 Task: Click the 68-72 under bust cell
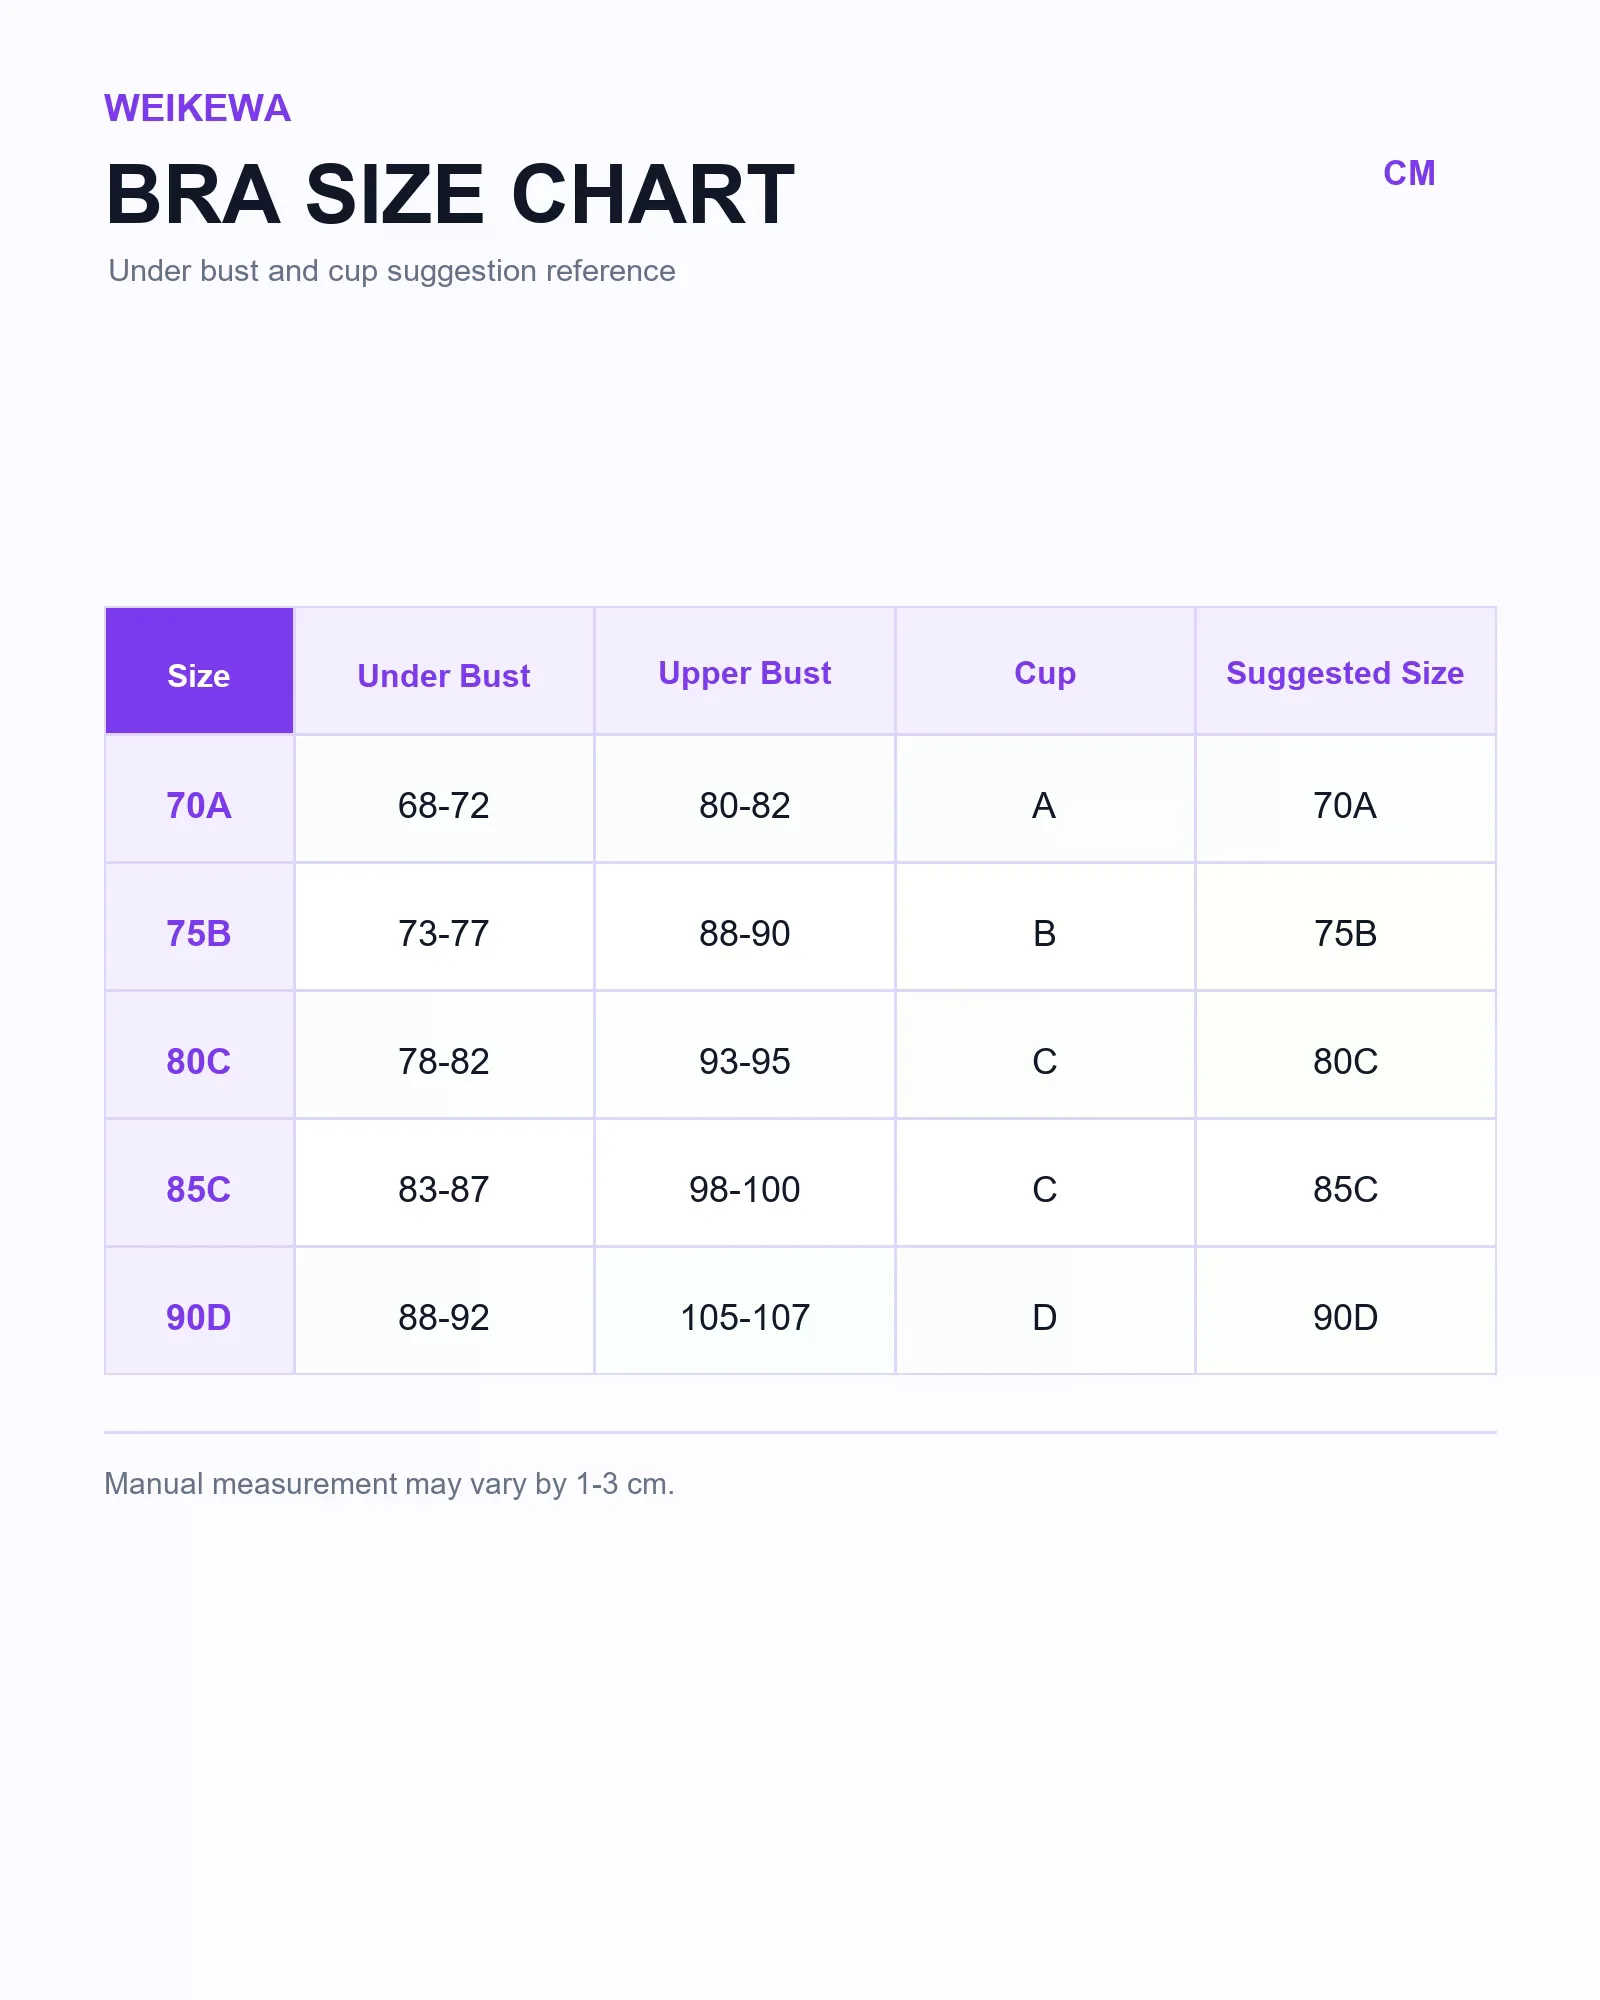pyautogui.click(x=444, y=799)
